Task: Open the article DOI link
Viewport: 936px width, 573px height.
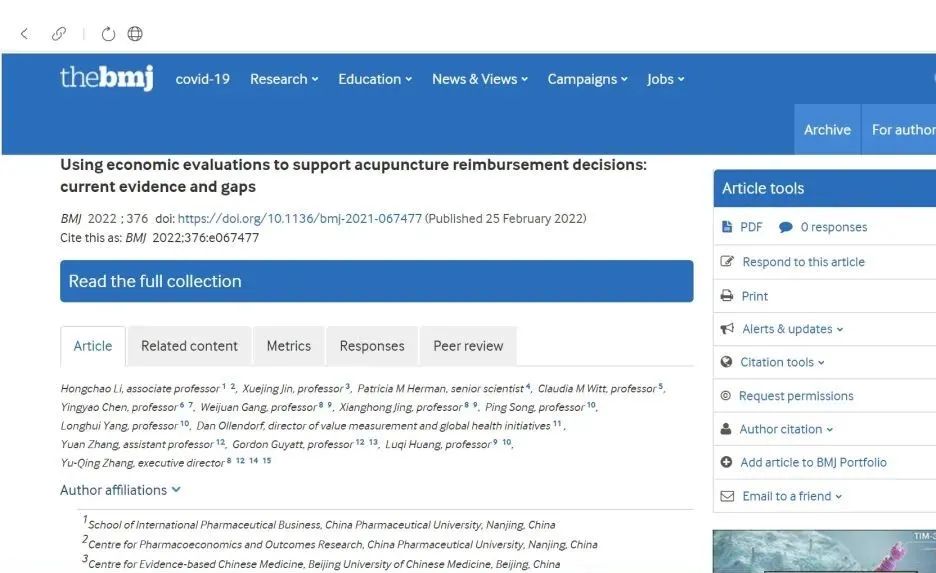Action: [x=300, y=218]
